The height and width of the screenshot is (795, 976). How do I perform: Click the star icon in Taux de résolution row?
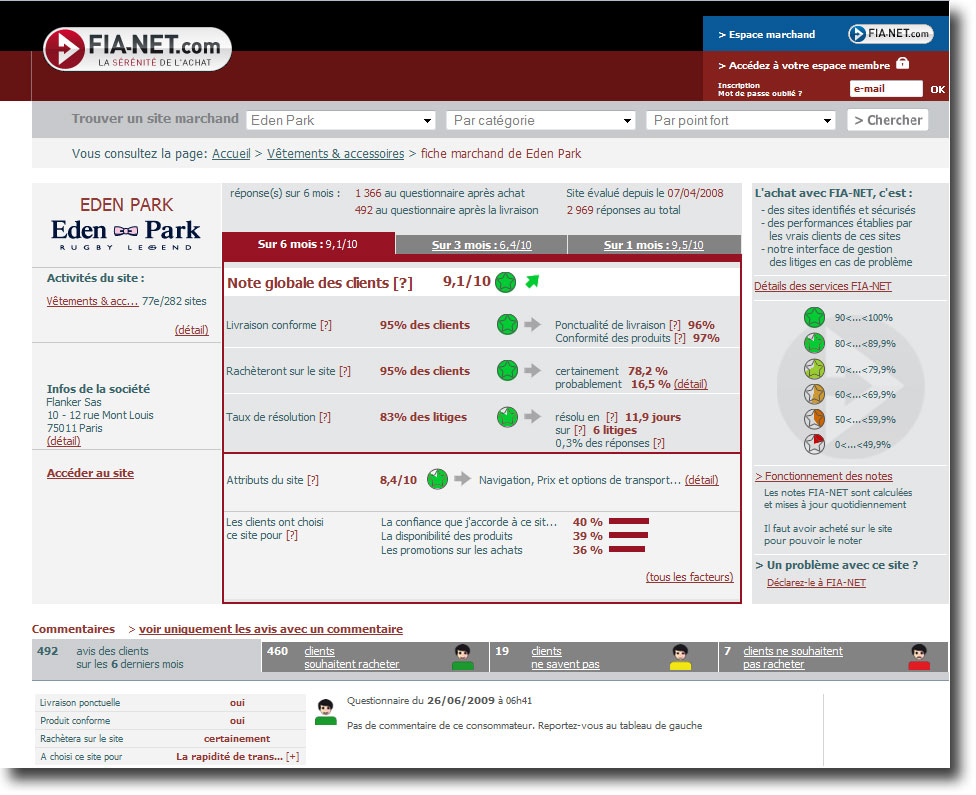pyautogui.click(x=507, y=416)
